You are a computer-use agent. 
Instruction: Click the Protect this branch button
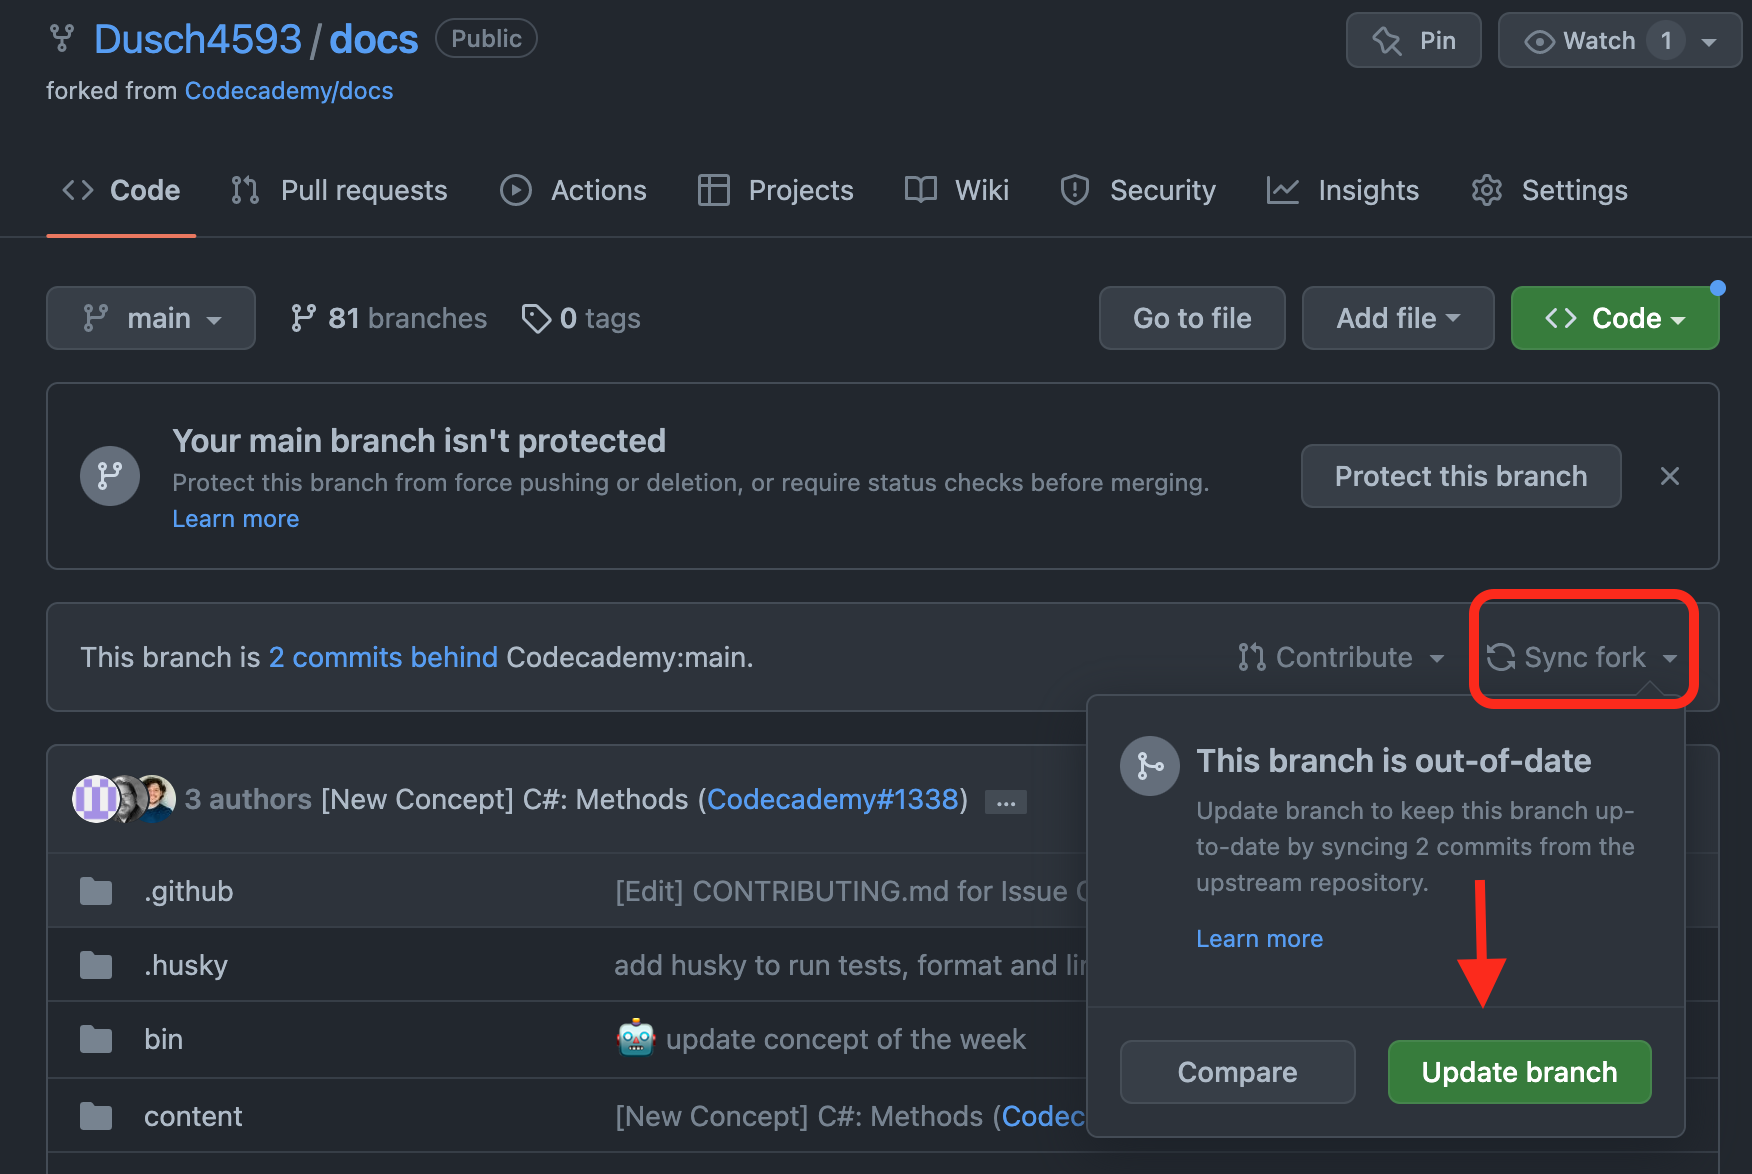(x=1461, y=476)
